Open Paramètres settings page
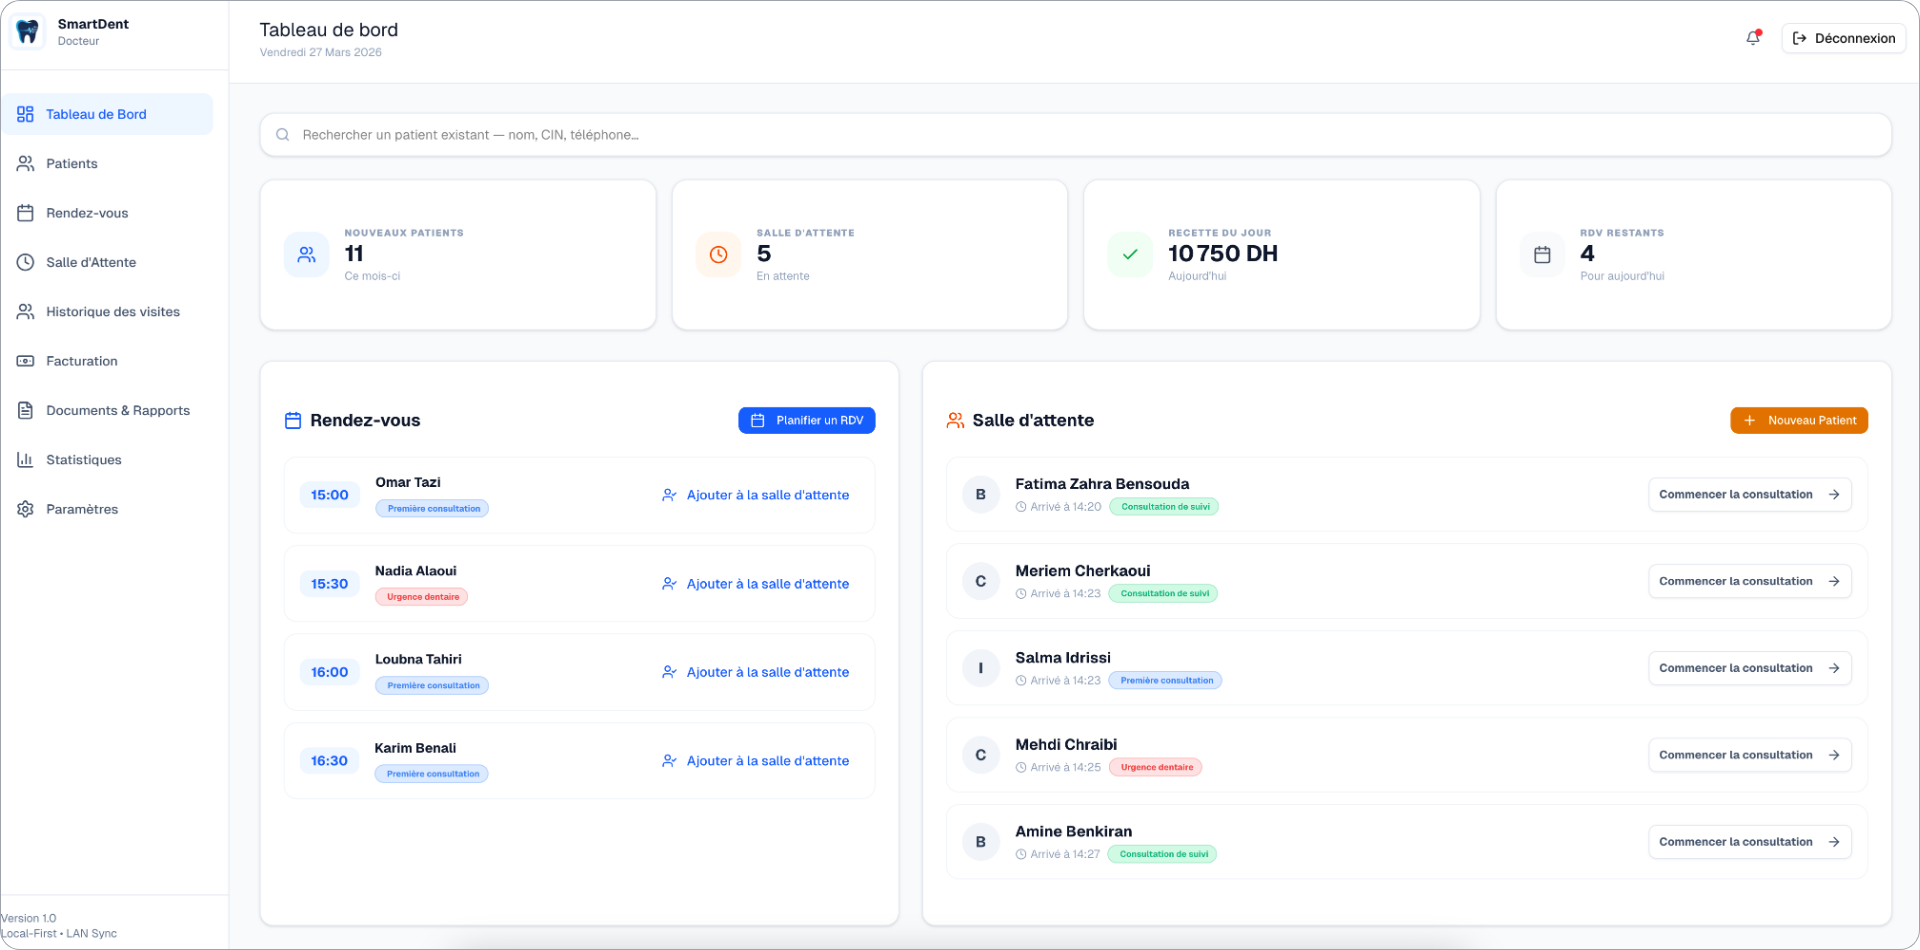This screenshot has width=1920, height=950. [x=82, y=509]
